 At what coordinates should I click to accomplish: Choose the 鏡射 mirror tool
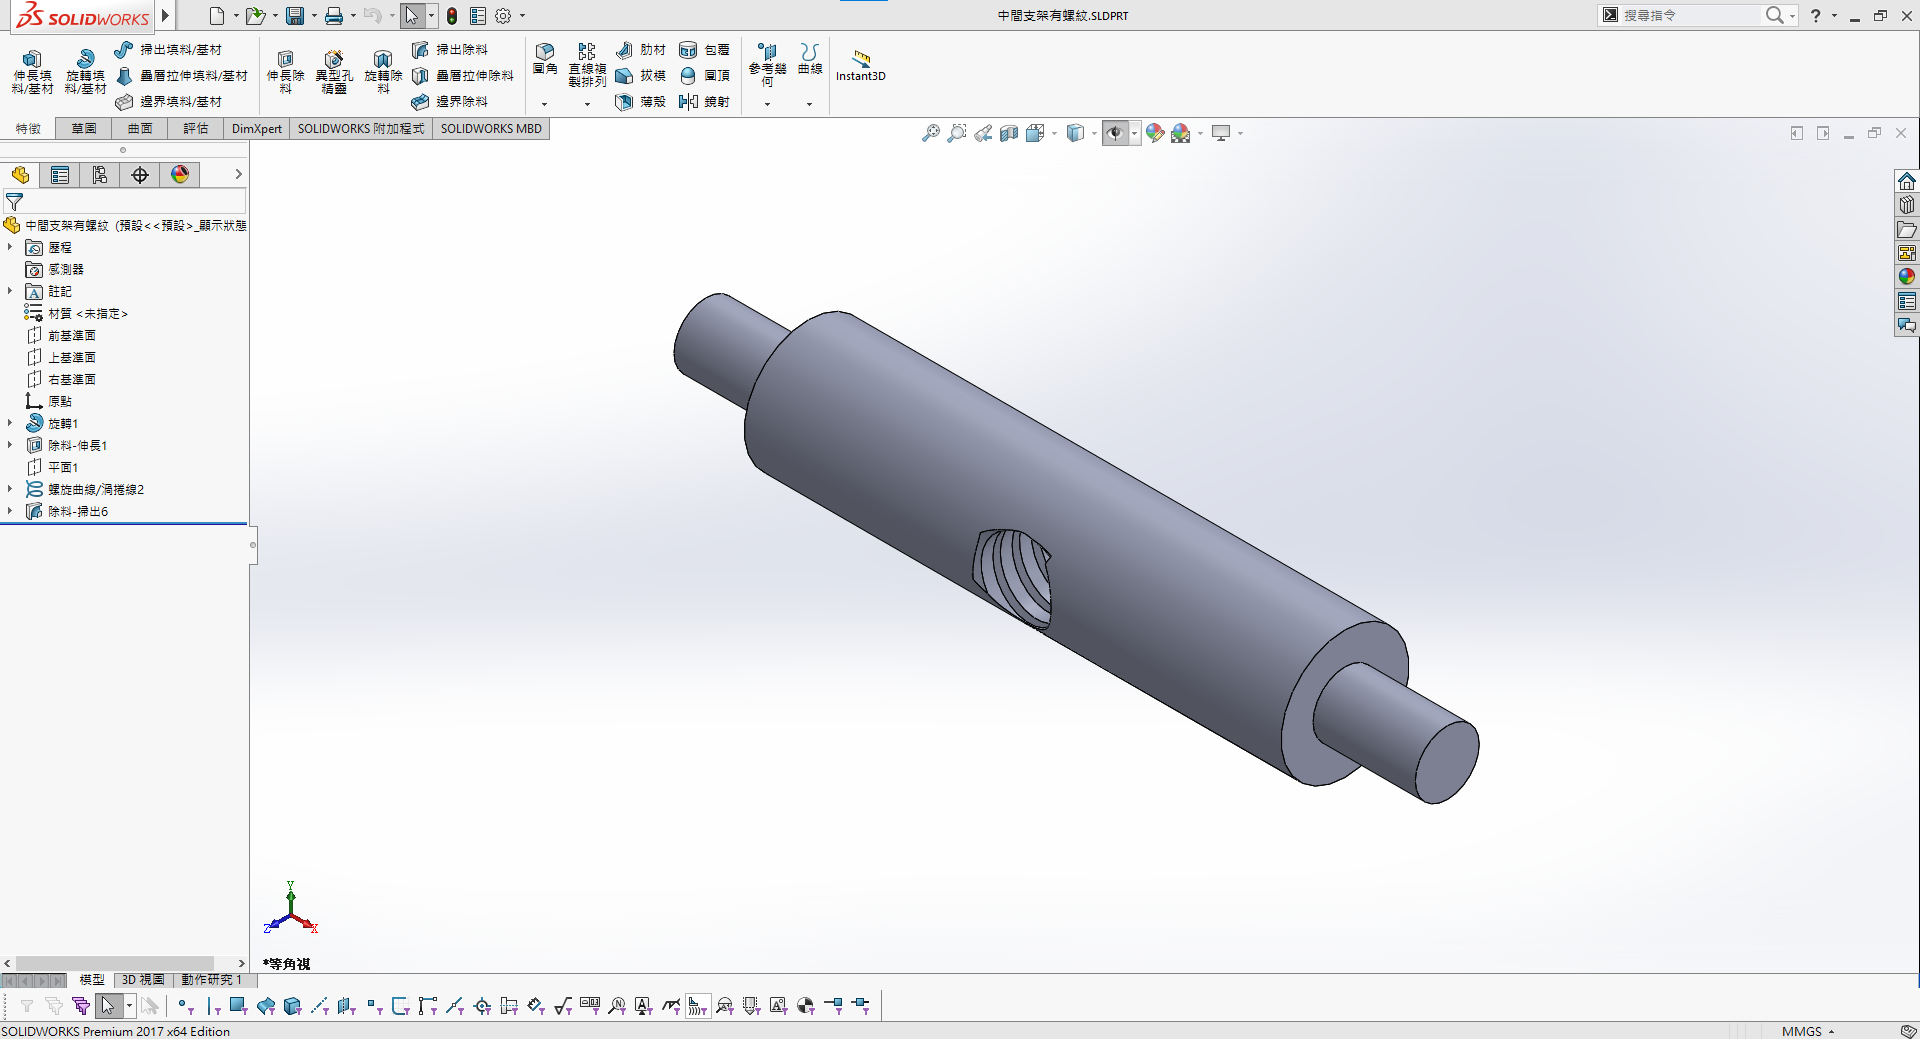click(704, 101)
